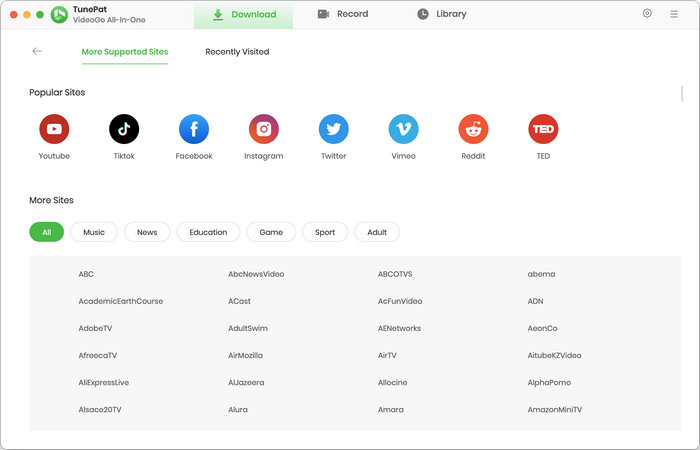
Task: Open the Tiktok site icon
Action: coord(124,129)
